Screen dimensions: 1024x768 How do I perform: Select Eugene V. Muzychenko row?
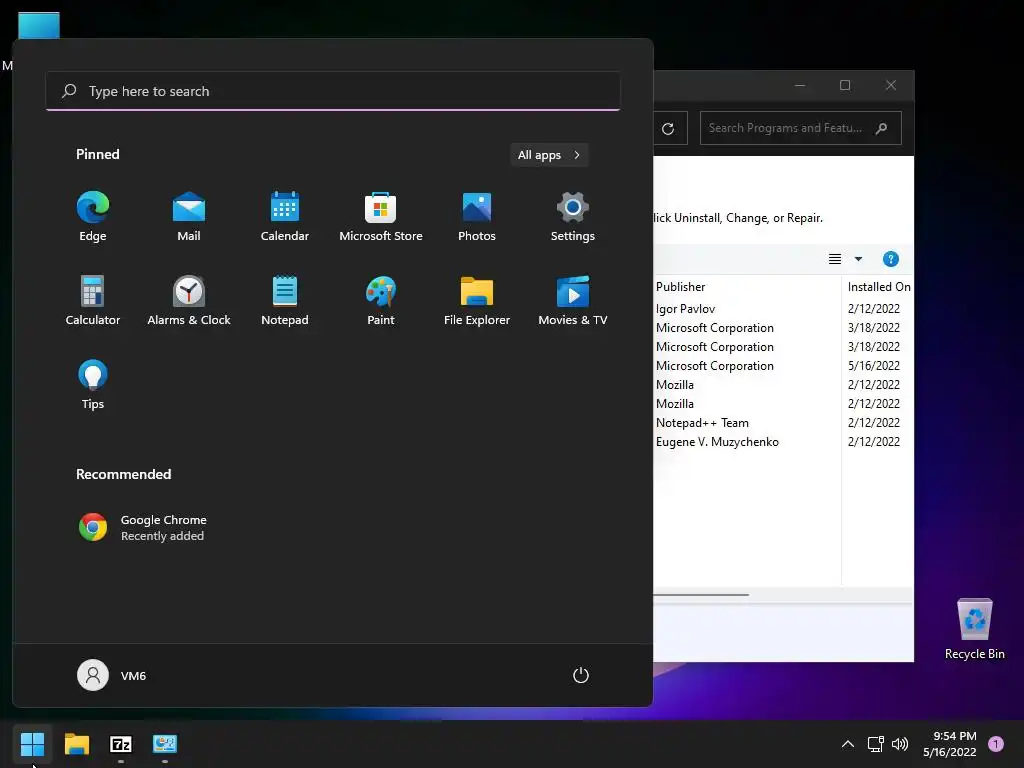click(x=784, y=441)
